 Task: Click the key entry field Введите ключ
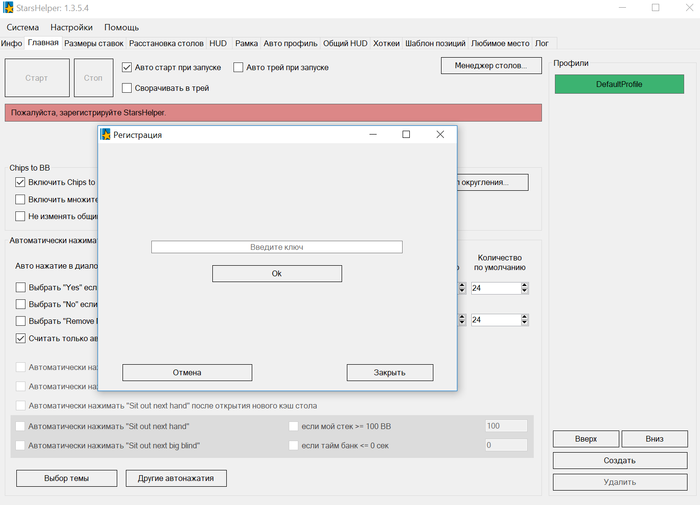pyautogui.click(x=277, y=247)
